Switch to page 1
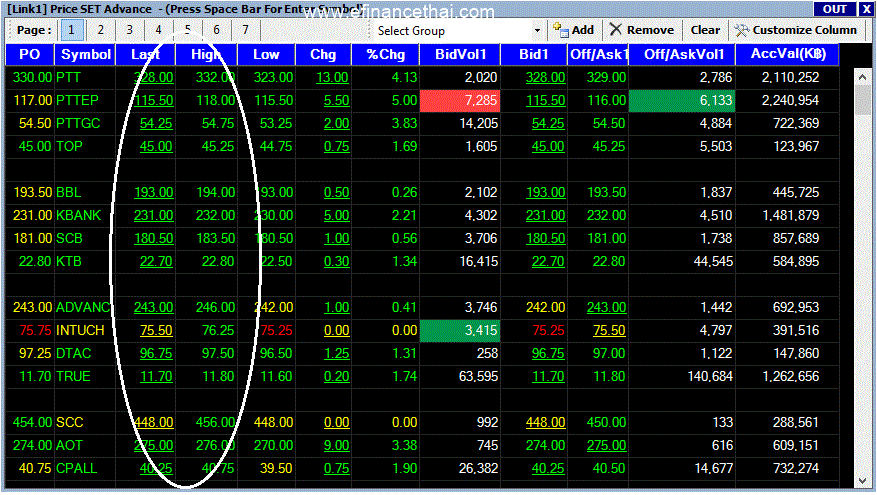The height and width of the screenshot is (495, 877). (x=71, y=30)
